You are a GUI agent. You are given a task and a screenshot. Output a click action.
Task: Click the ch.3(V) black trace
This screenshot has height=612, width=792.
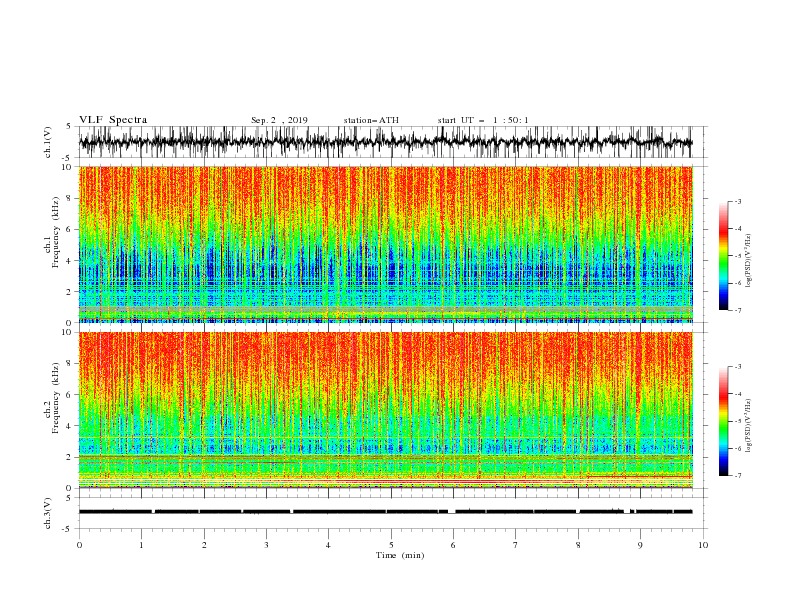[385, 512]
